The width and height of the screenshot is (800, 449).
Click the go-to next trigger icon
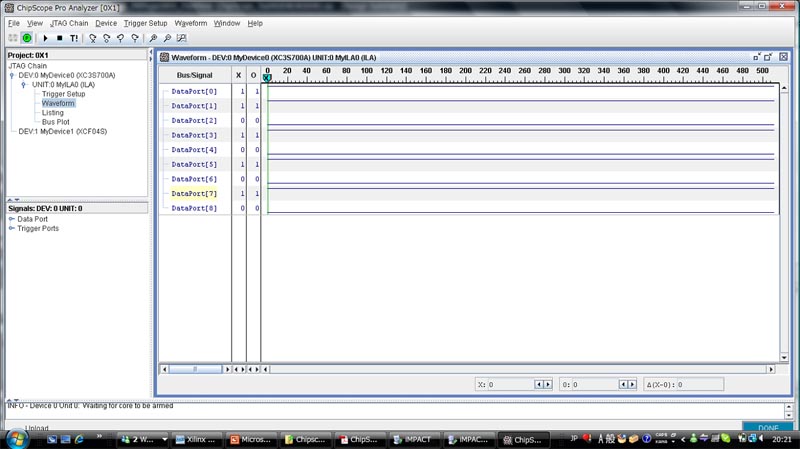point(135,38)
